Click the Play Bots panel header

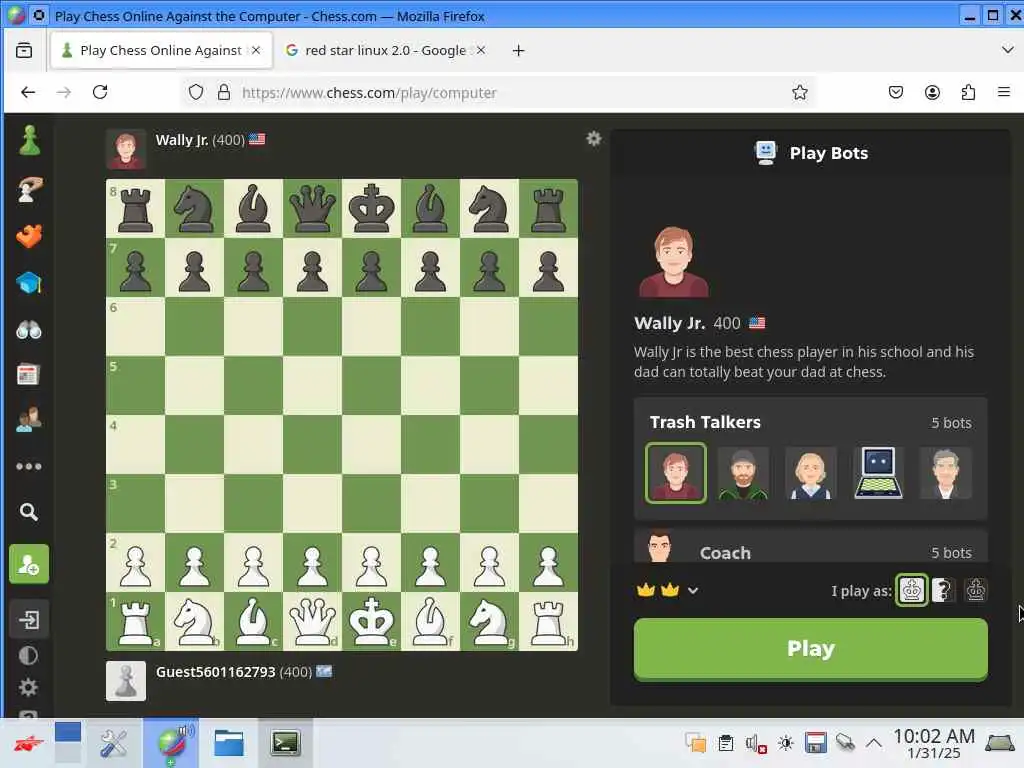(x=810, y=153)
